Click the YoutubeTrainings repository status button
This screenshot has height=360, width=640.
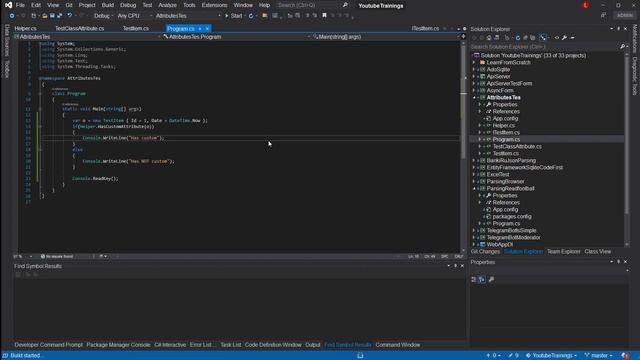[551, 356]
